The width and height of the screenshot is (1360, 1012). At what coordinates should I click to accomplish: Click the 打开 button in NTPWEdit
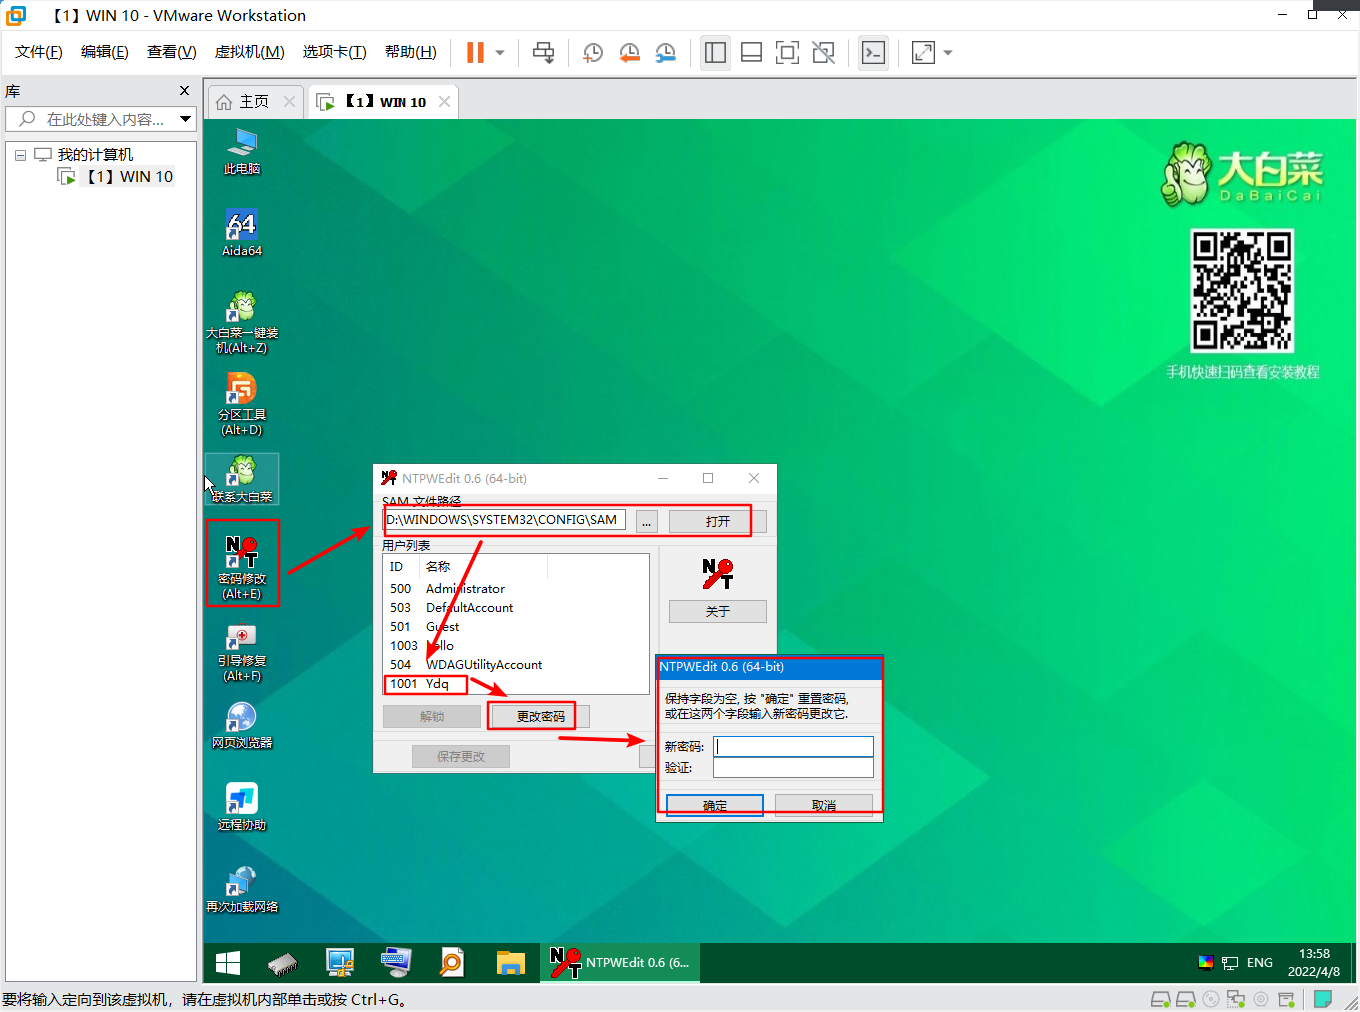pos(717,522)
